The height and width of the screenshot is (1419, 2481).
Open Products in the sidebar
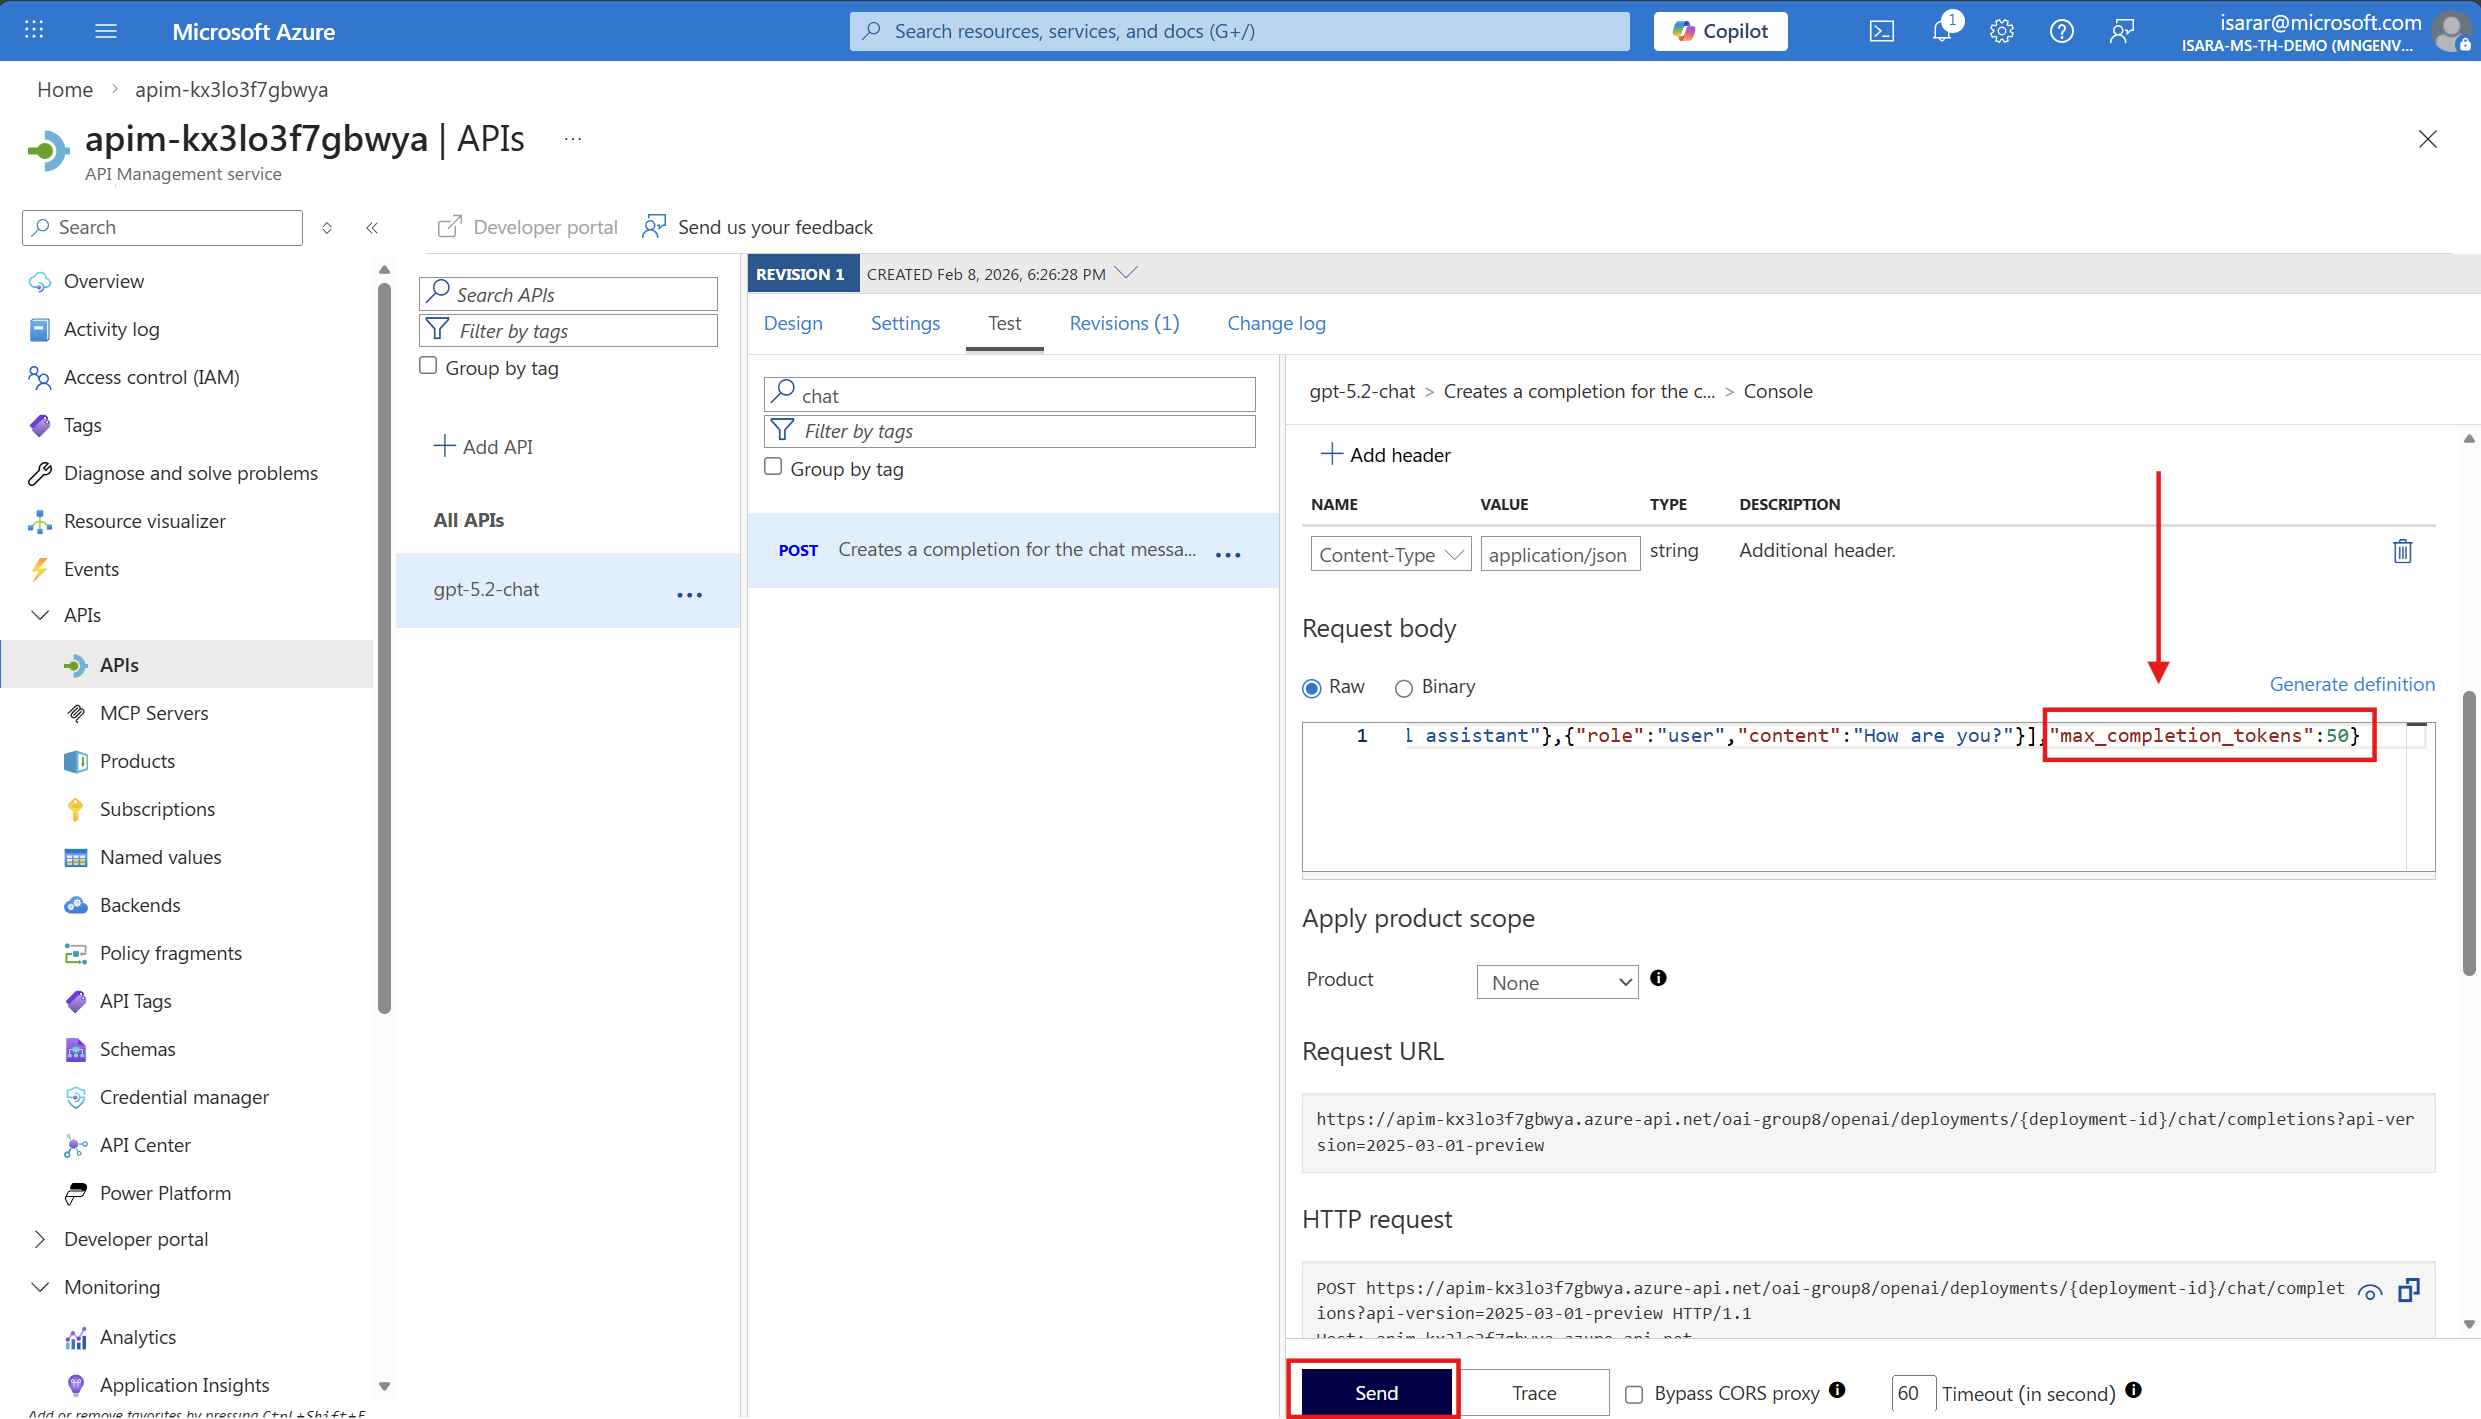[137, 761]
